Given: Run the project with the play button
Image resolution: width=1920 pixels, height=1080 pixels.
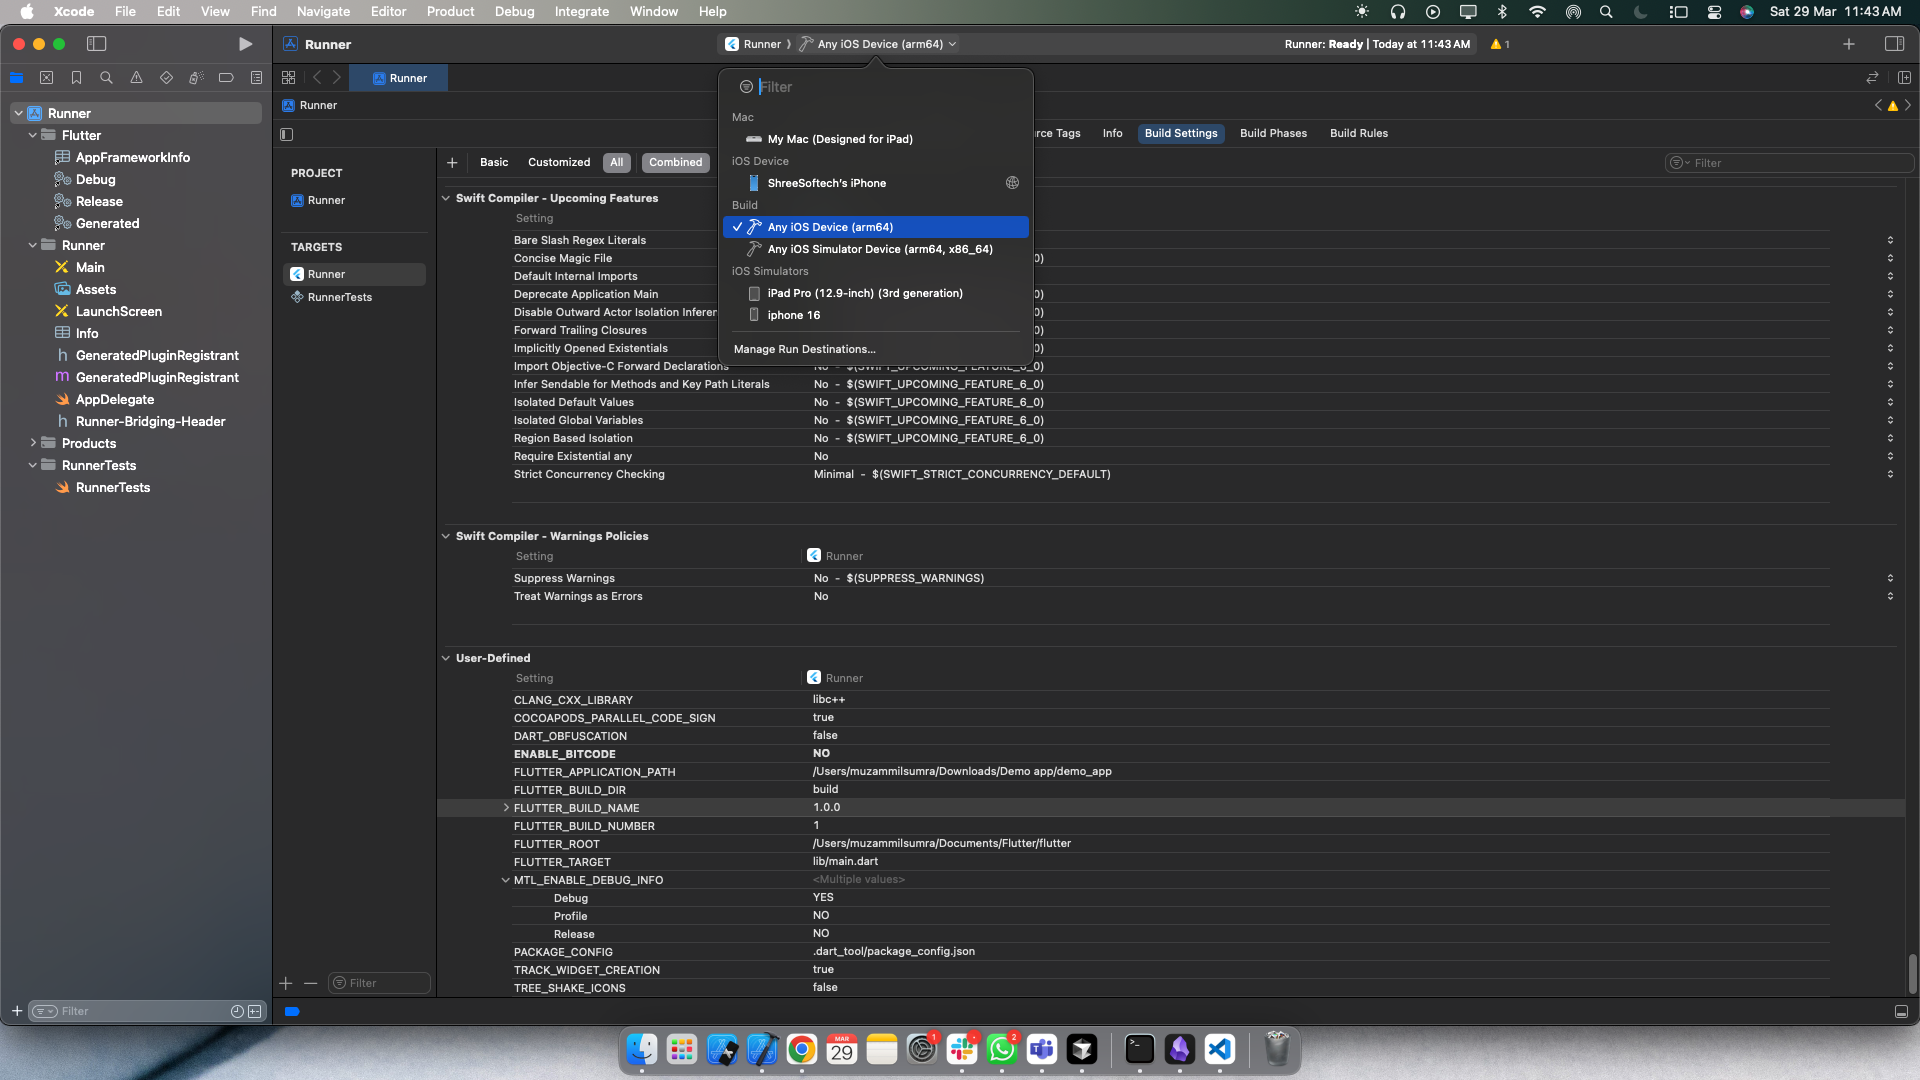Looking at the screenshot, I should pos(245,44).
